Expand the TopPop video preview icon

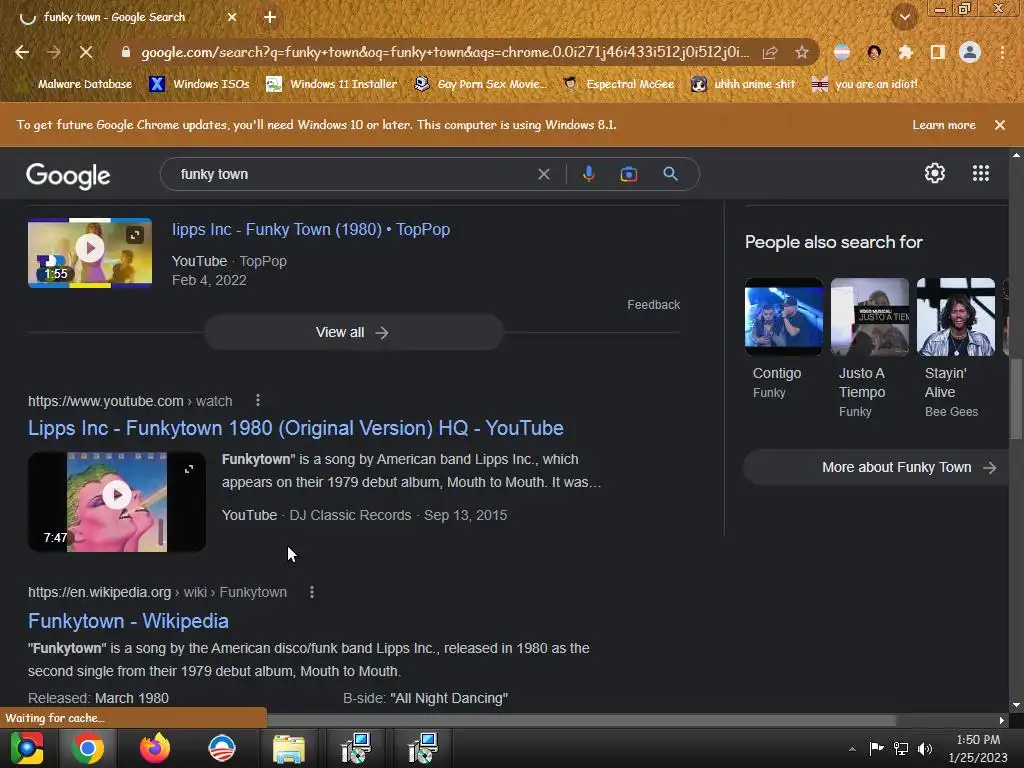point(135,234)
